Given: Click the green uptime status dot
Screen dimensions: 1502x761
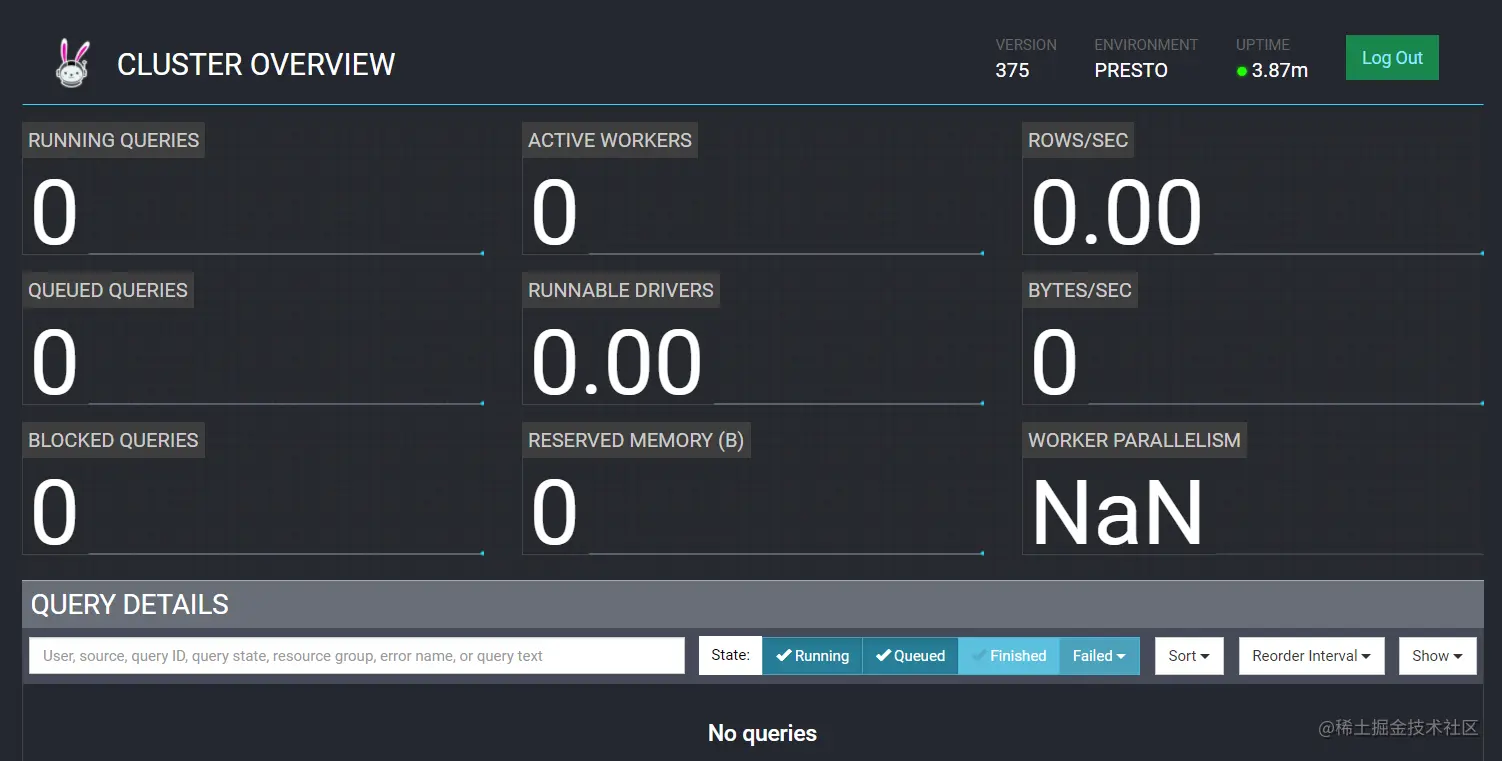Looking at the screenshot, I should (x=1242, y=71).
